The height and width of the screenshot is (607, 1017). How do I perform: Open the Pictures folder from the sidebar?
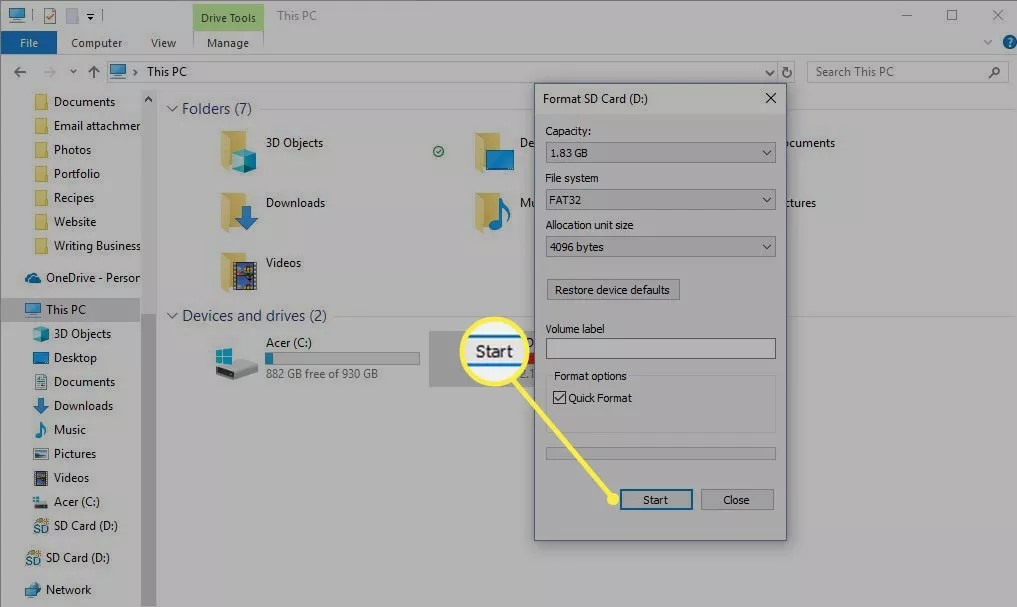(x=73, y=453)
